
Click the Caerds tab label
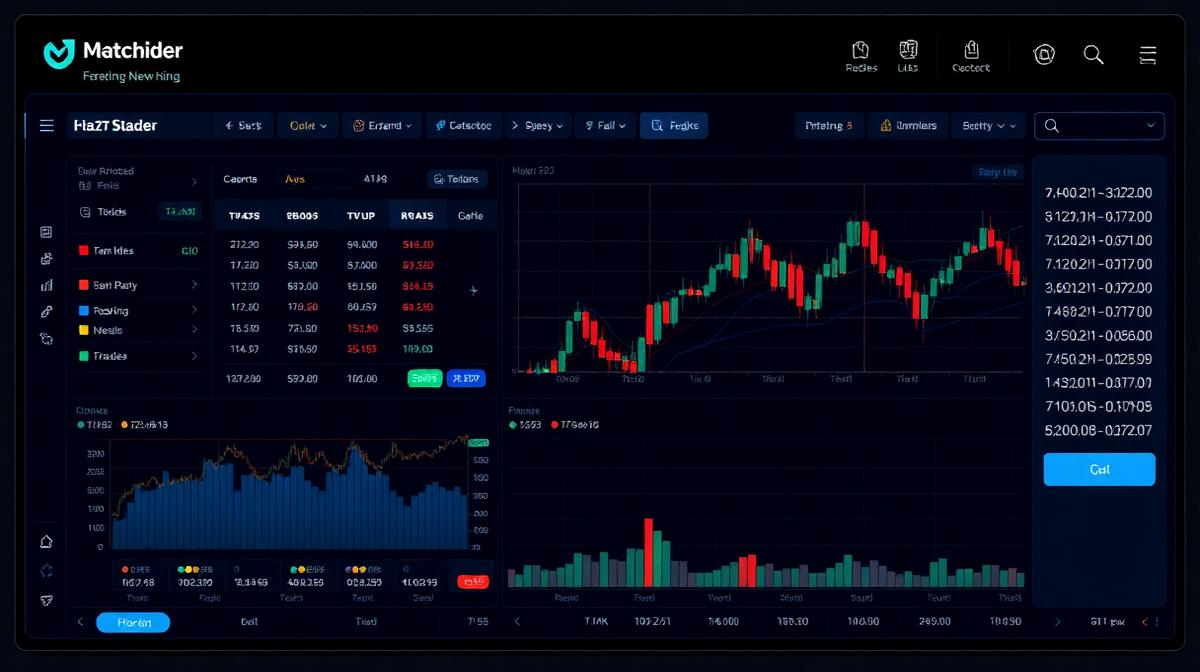[x=240, y=180]
